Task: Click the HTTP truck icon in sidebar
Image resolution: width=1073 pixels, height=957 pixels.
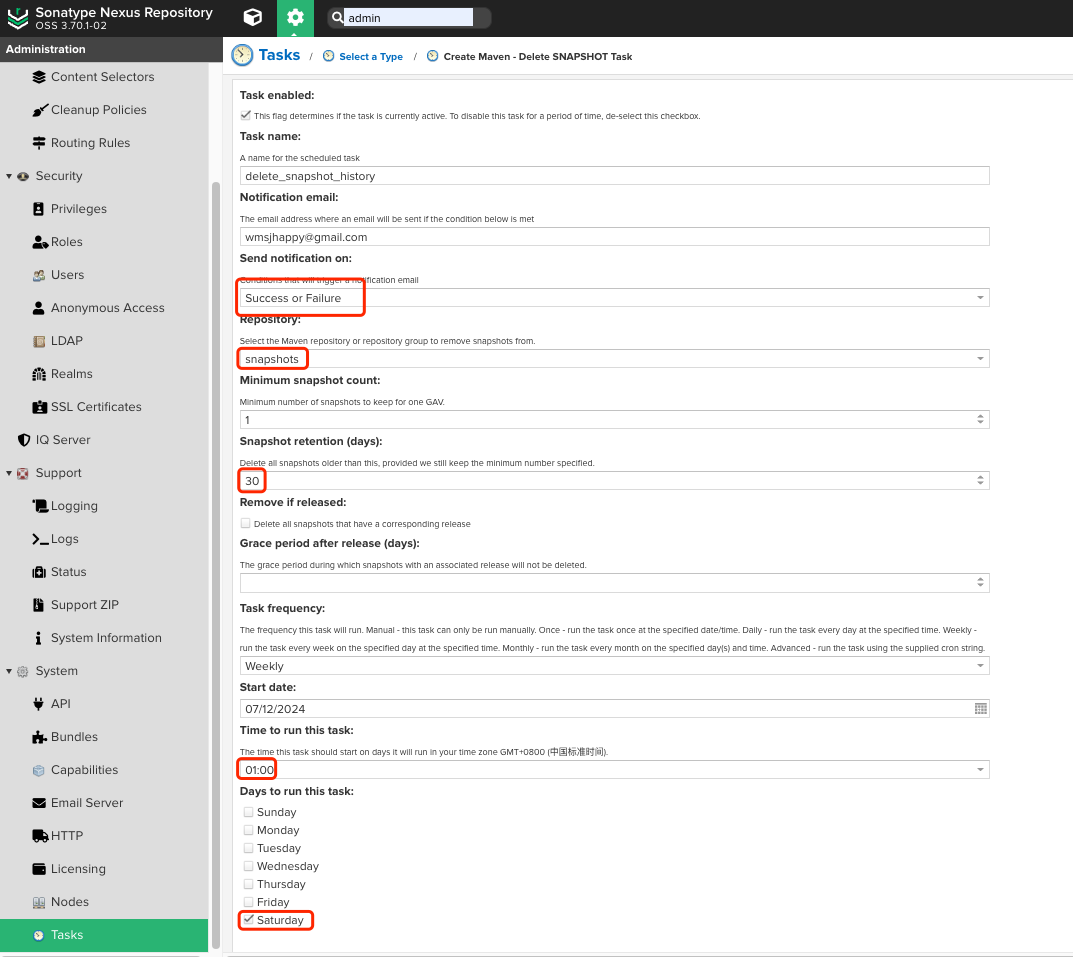Action: click(39, 836)
